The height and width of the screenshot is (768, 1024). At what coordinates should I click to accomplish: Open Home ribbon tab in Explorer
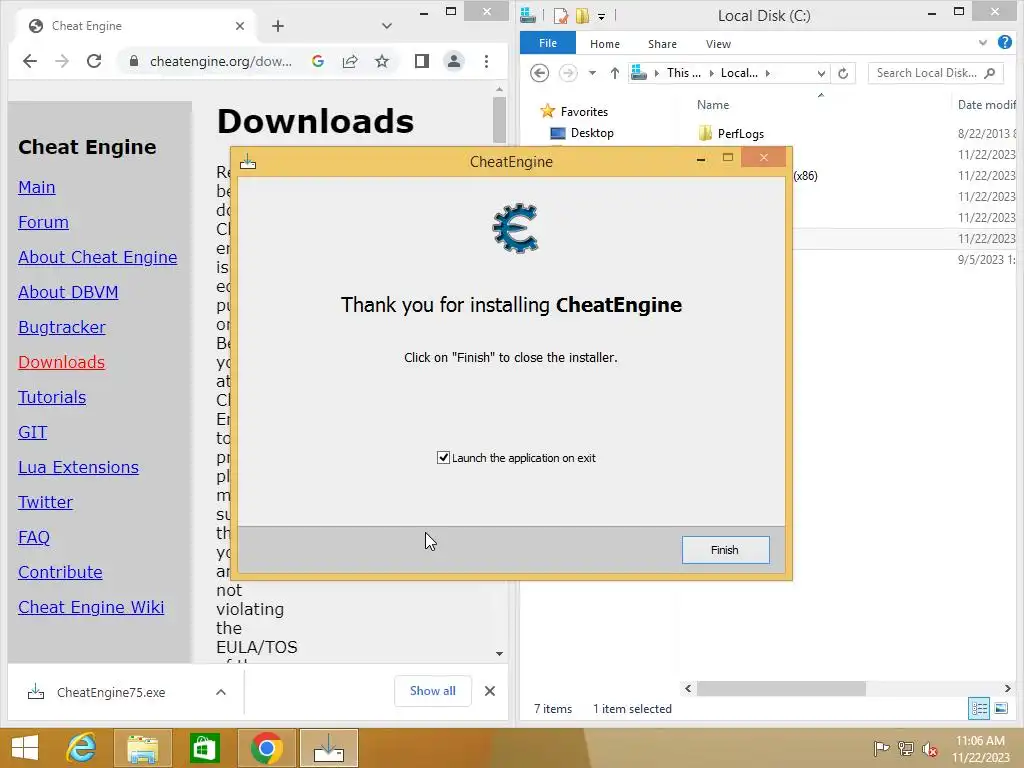tap(605, 44)
